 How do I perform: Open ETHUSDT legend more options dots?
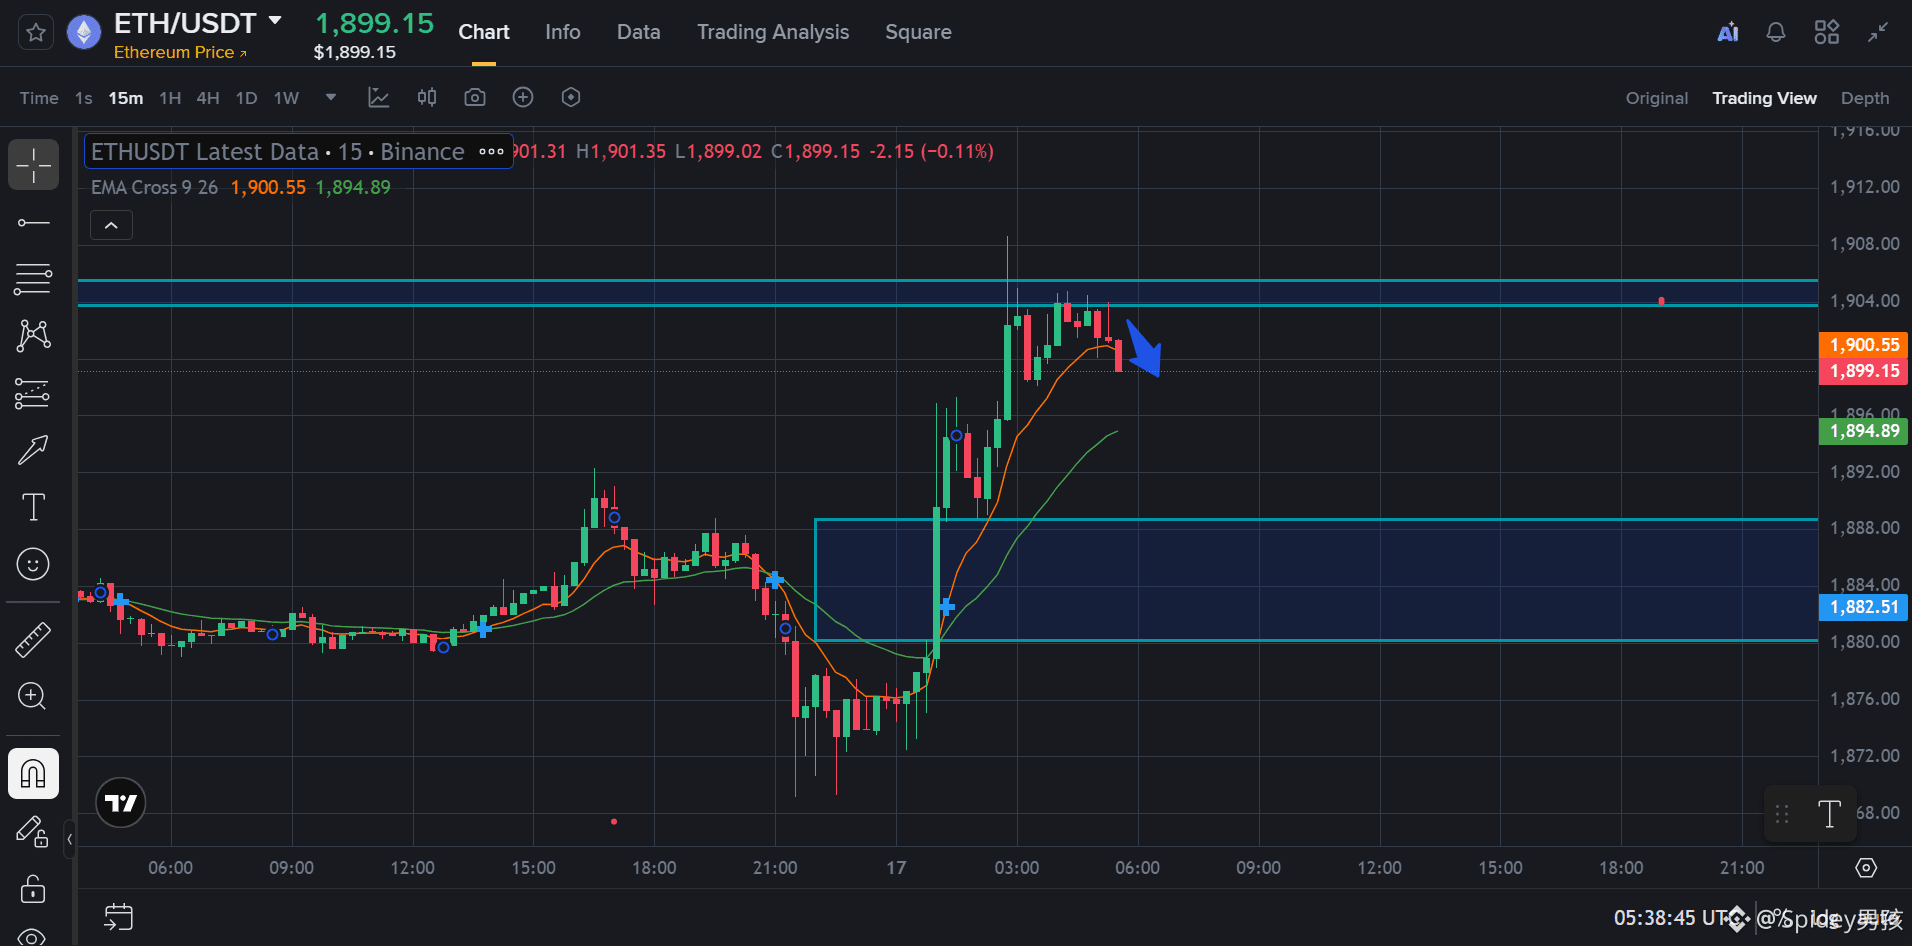(491, 152)
